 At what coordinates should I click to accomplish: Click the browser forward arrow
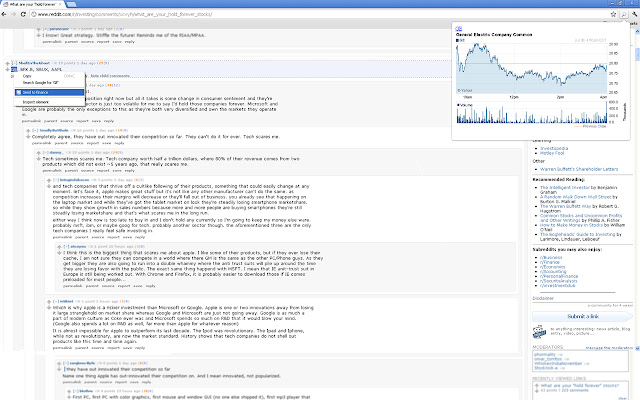pyautogui.click(x=13, y=14)
